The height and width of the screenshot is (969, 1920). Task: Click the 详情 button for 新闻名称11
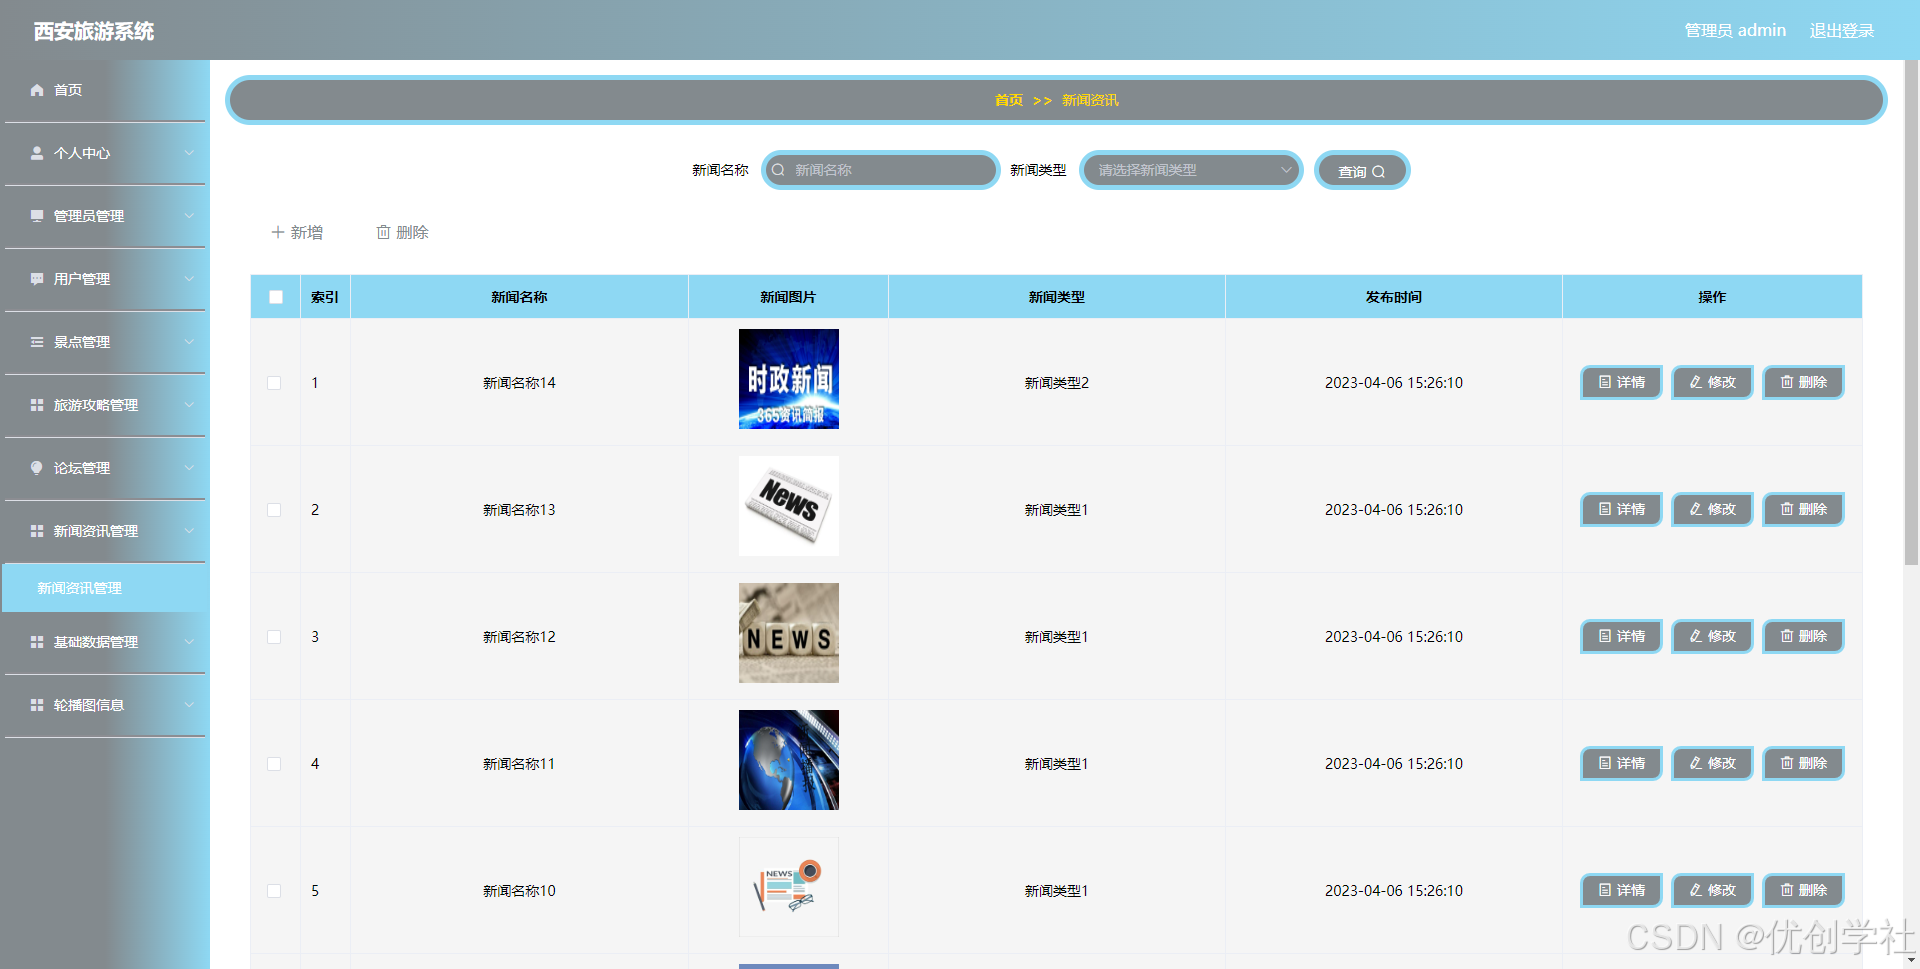(1621, 763)
